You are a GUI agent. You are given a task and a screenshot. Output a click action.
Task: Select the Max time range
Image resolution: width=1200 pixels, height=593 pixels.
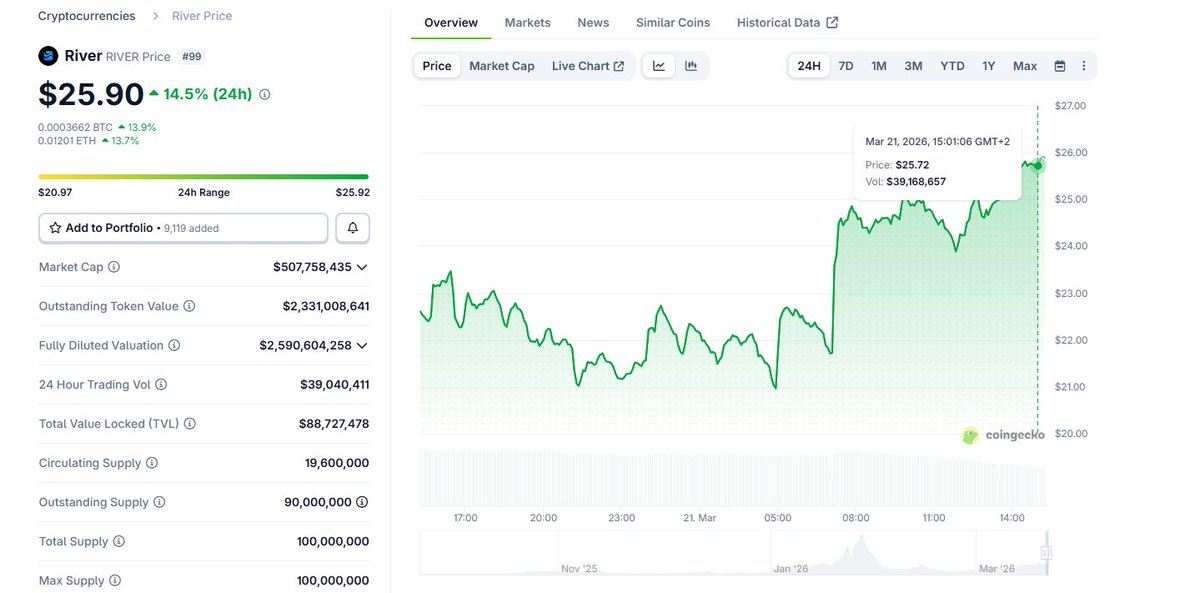coord(1025,66)
